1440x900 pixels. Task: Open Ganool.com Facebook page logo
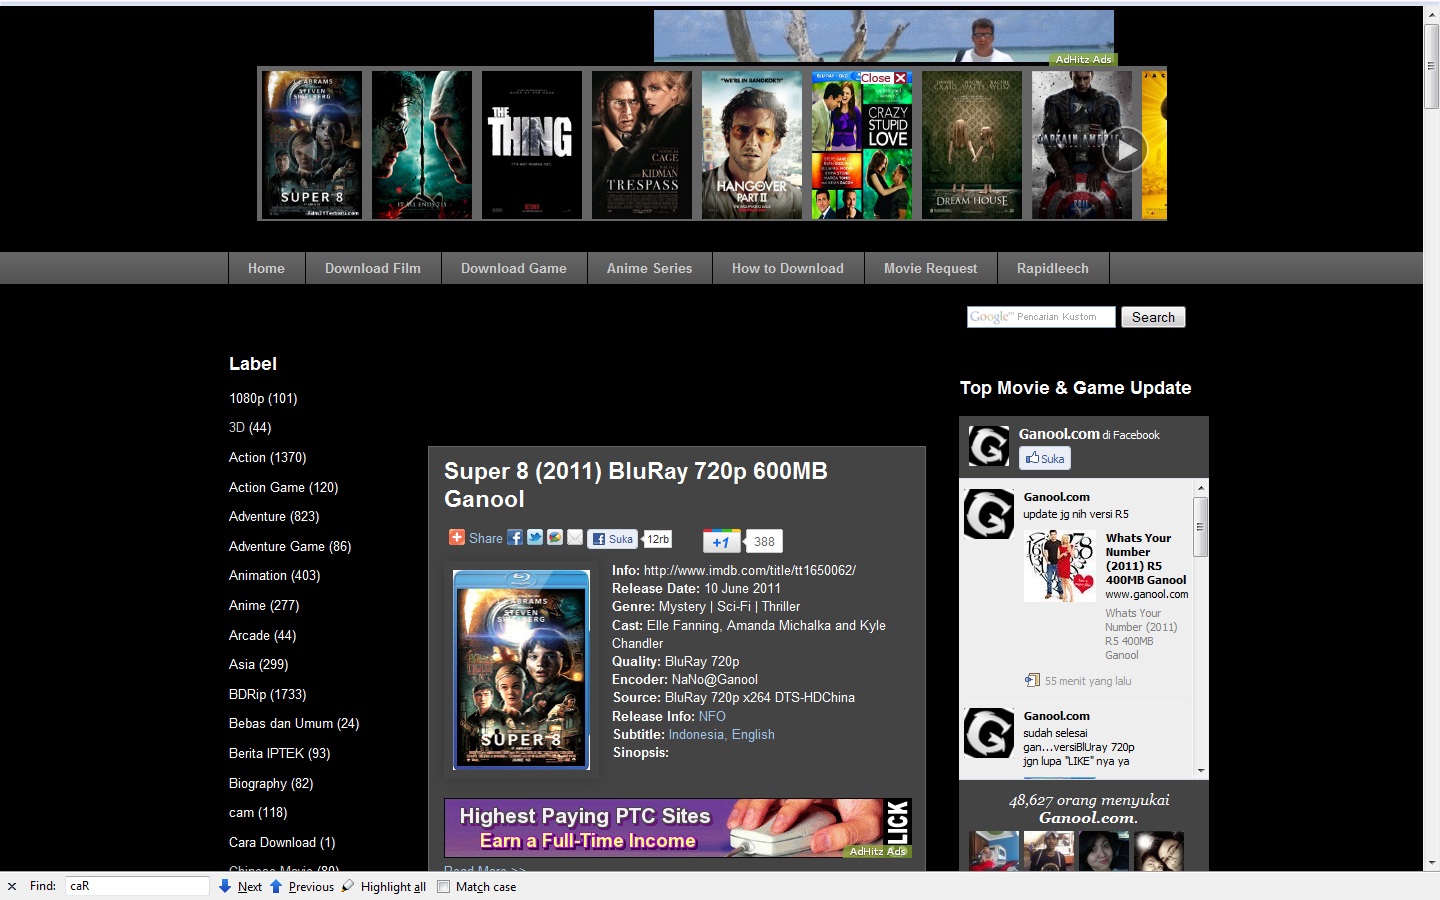pos(989,446)
